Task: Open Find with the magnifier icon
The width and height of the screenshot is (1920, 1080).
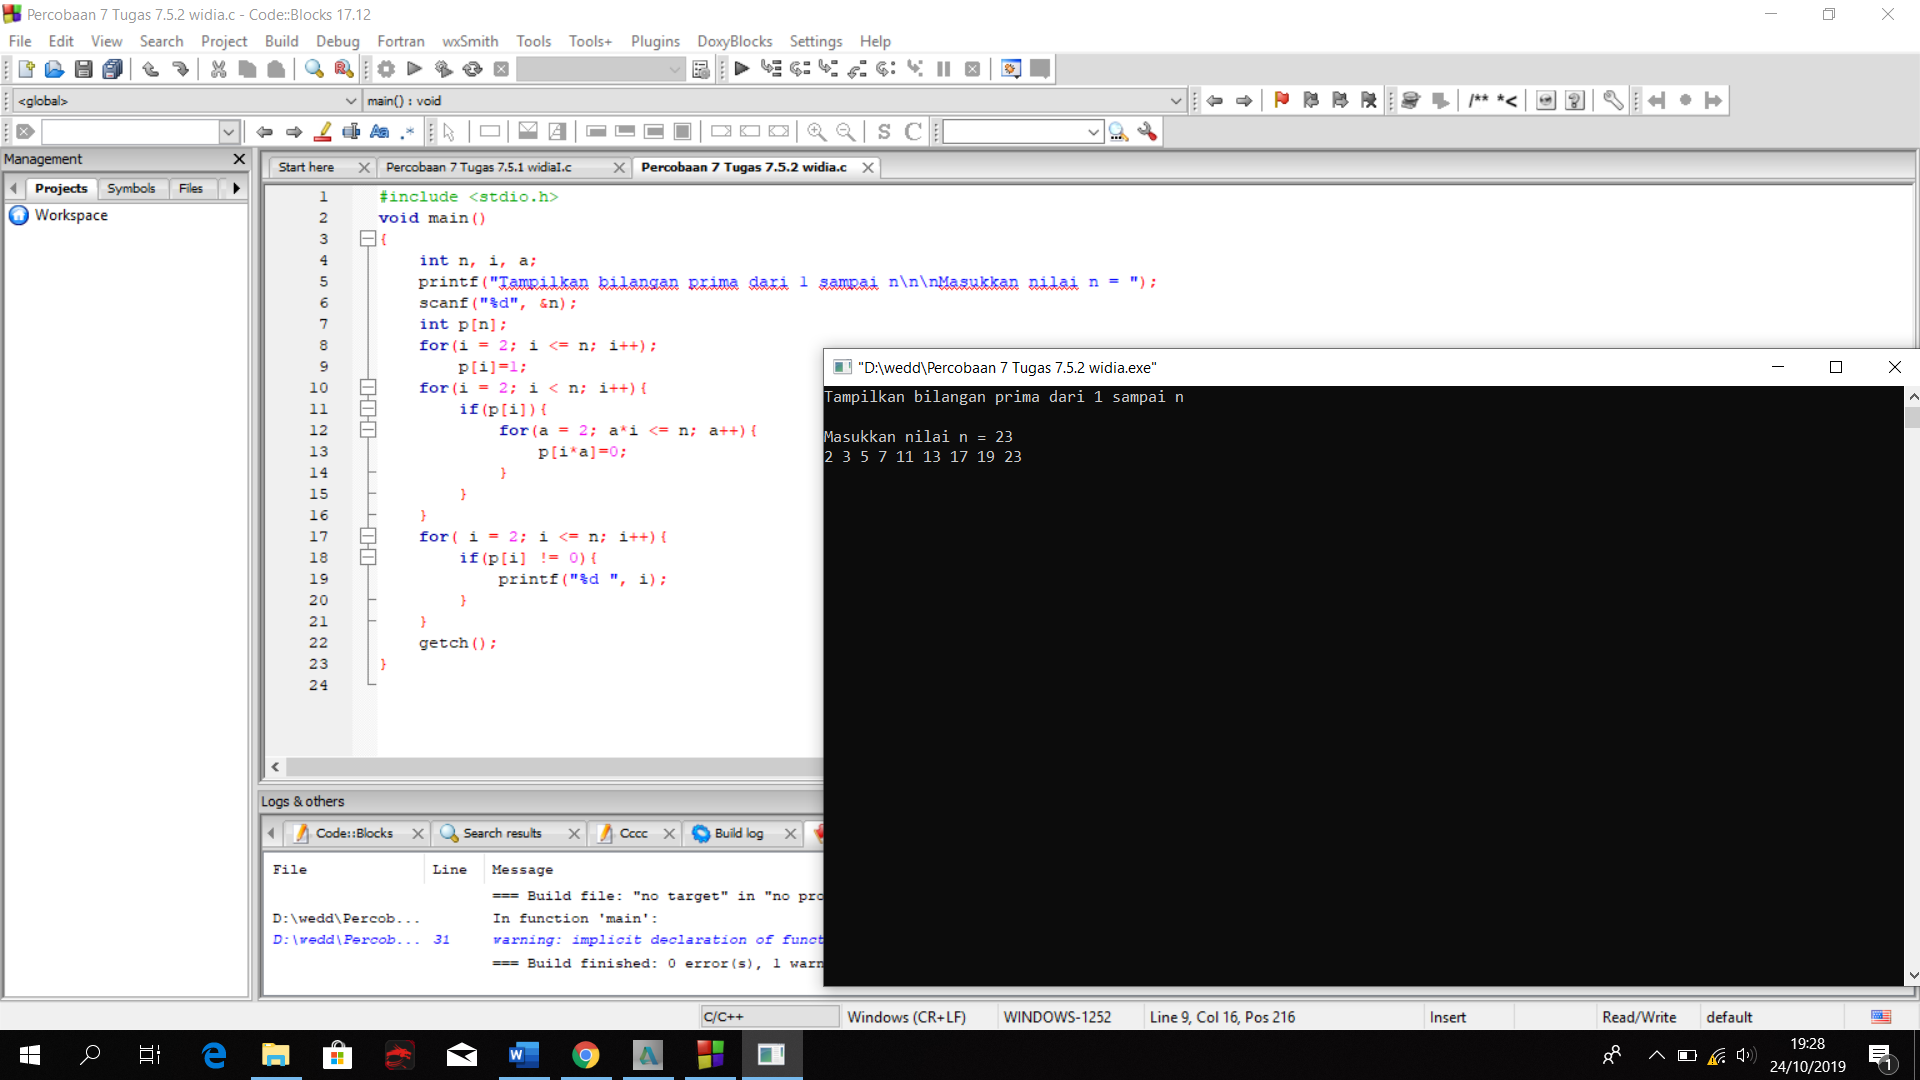Action: (314, 69)
